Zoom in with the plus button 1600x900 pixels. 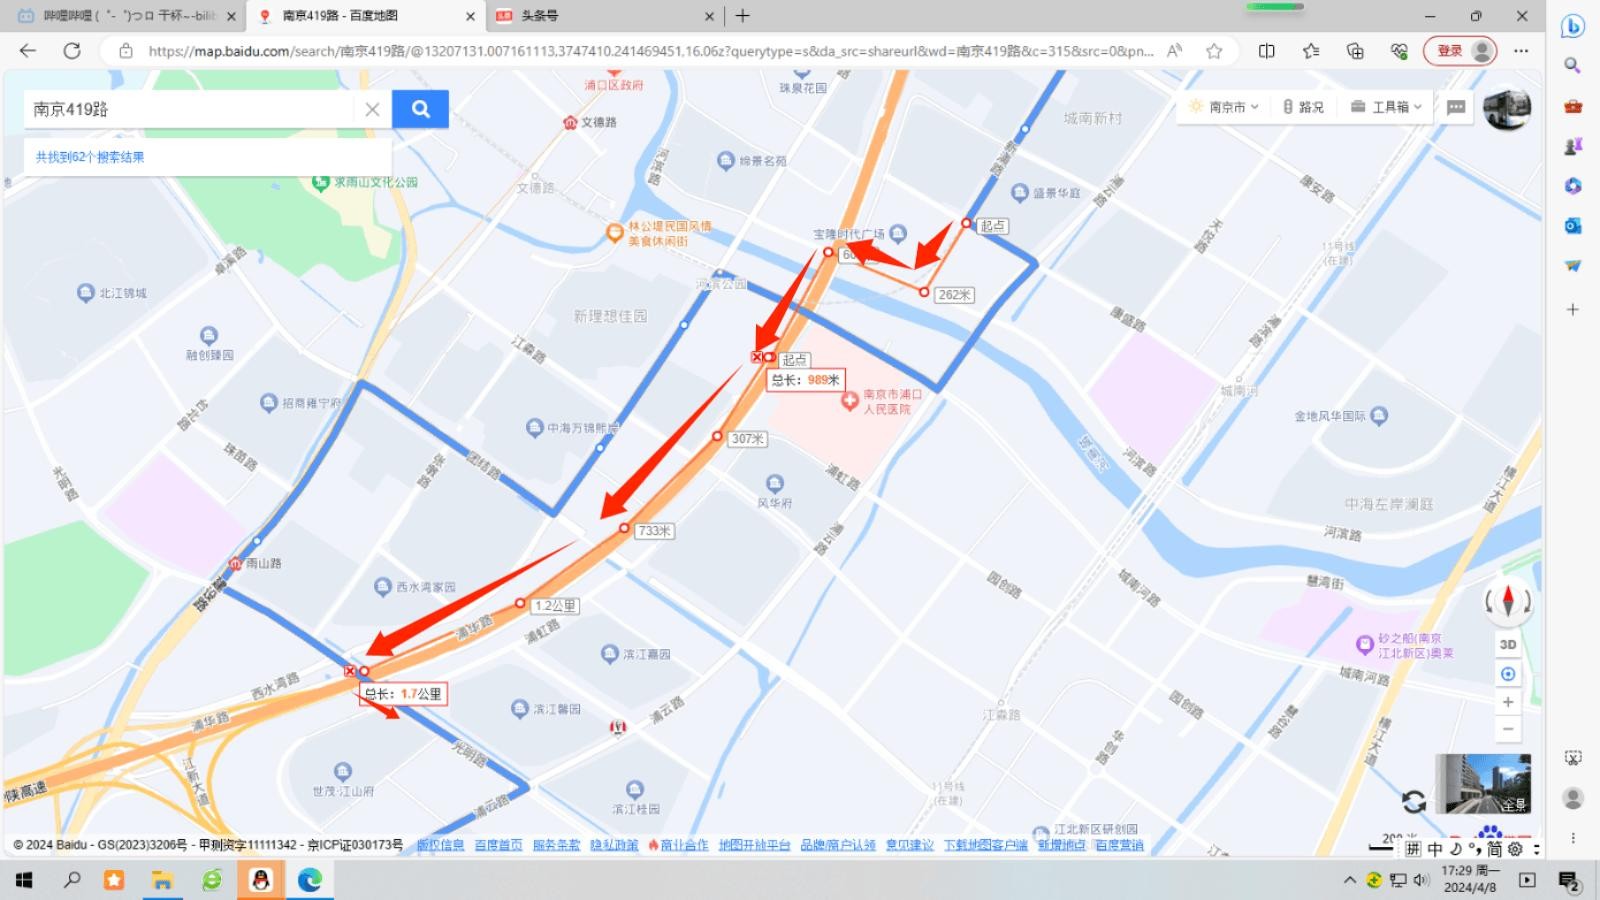pos(1508,702)
